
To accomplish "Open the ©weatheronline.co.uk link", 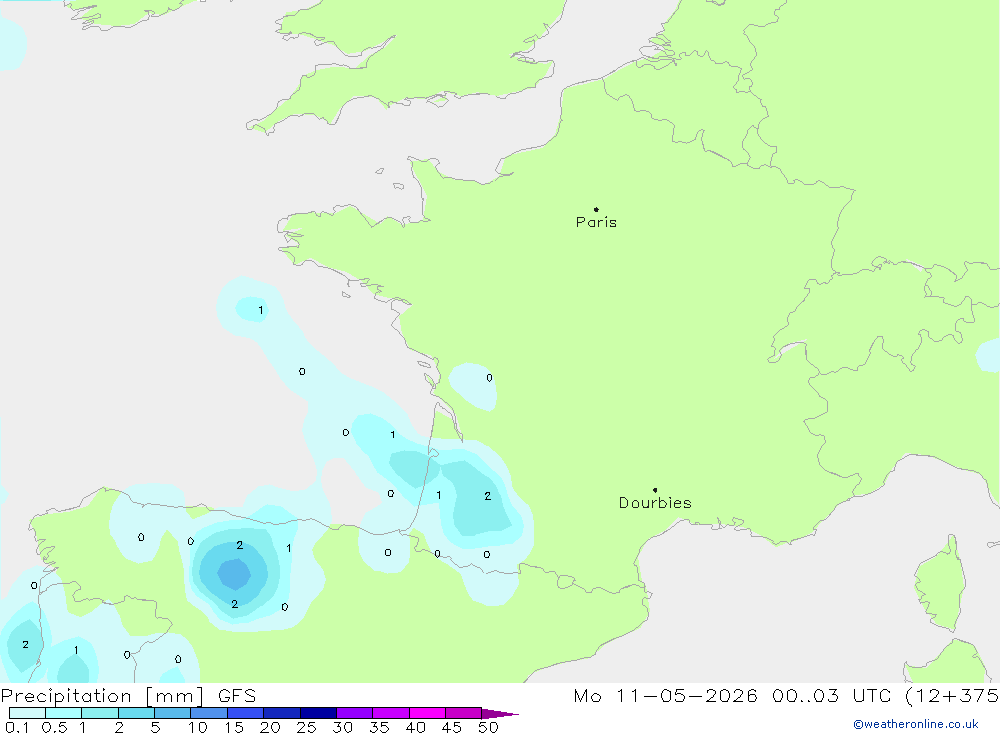I will pyautogui.click(x=916, y=724).
